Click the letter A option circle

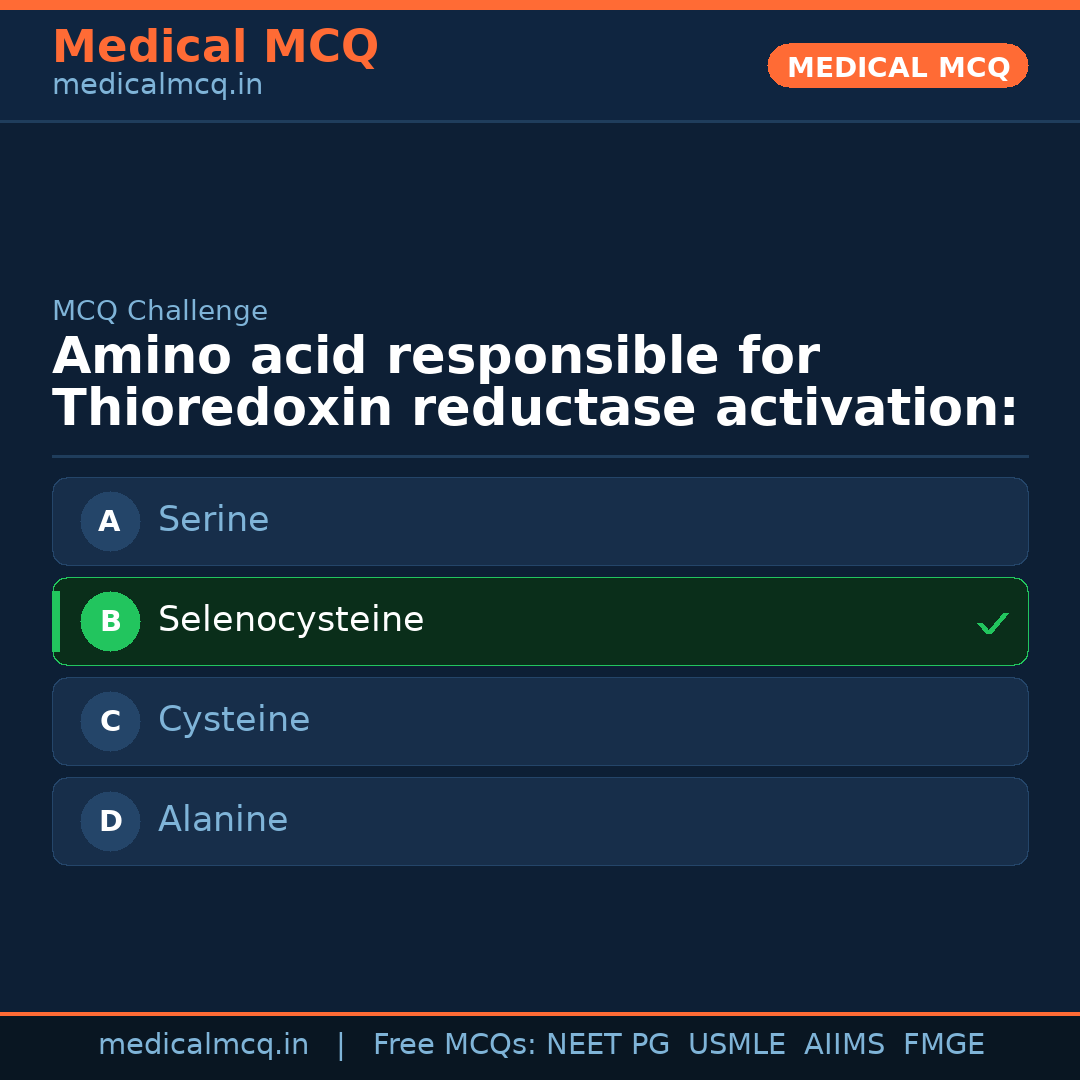click(x=110, y=521)
